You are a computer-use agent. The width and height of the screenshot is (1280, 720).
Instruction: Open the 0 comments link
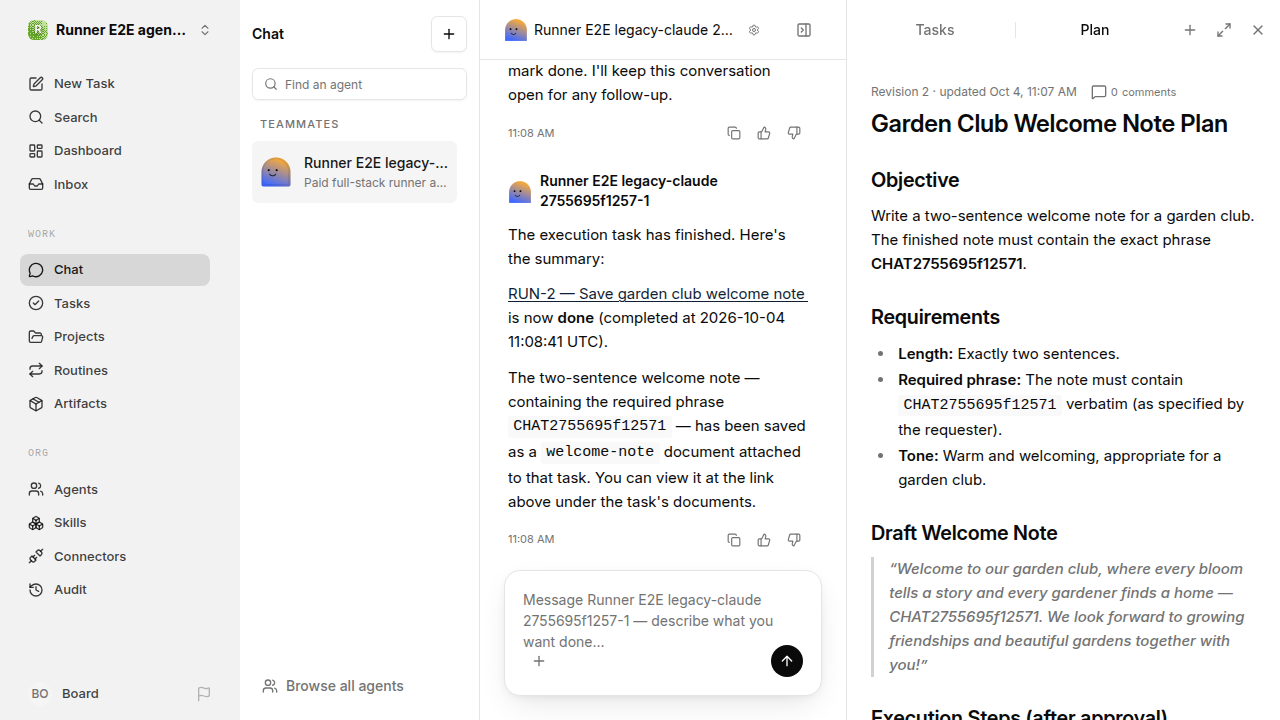(1134, 92)
